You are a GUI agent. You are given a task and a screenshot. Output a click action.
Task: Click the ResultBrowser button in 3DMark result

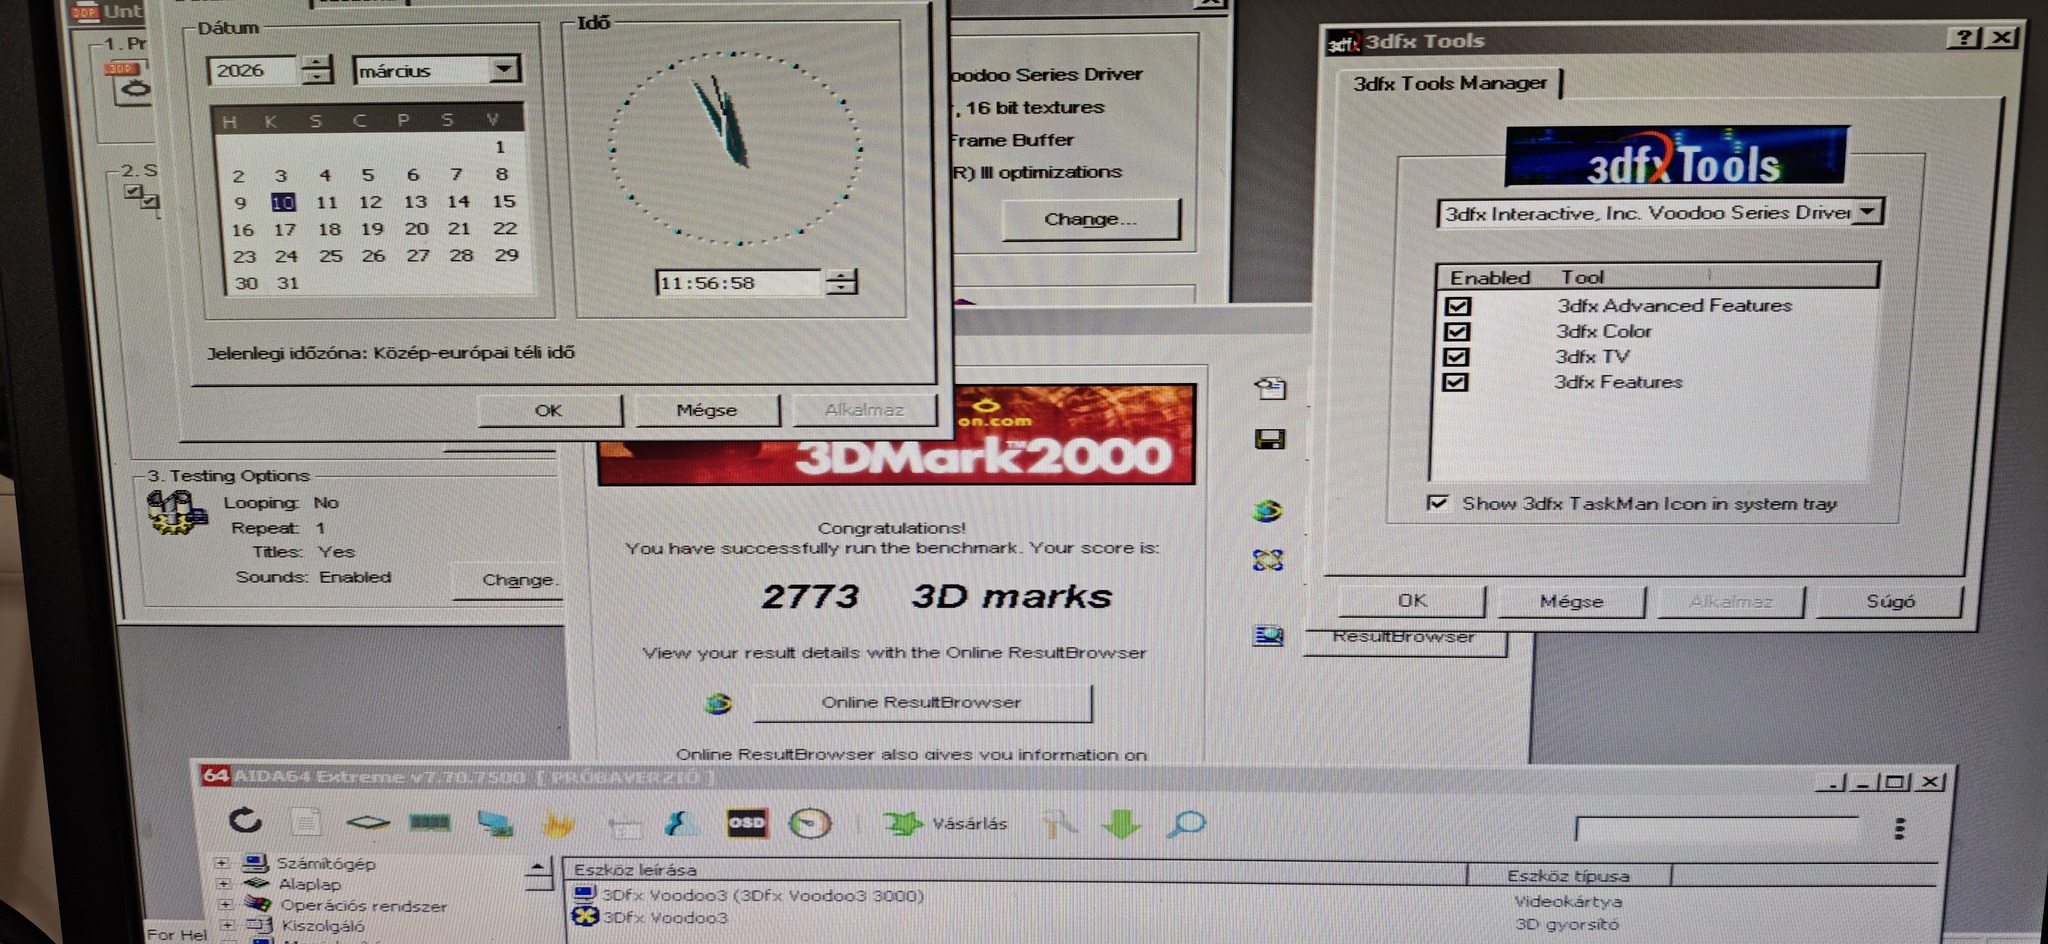tap(1405, 638)
